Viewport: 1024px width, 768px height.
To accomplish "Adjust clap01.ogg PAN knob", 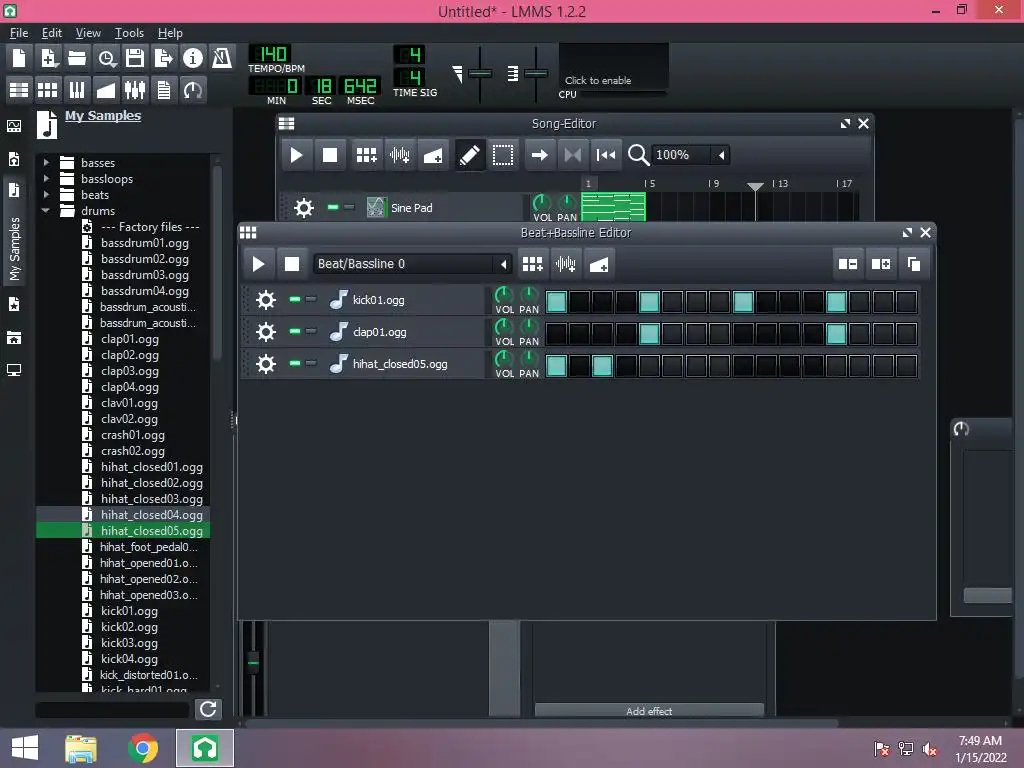I will coord(528,327).
